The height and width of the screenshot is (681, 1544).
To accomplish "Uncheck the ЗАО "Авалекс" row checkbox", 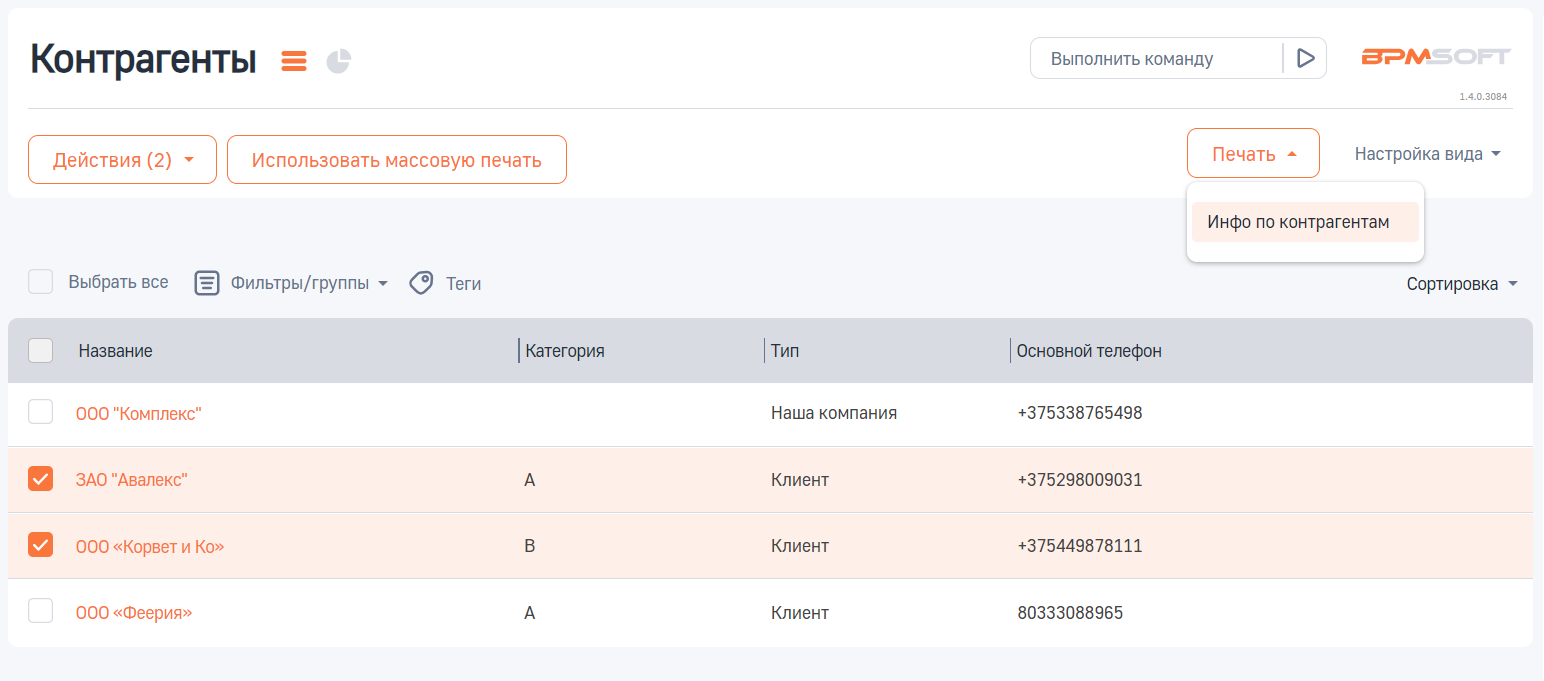I will click(x=41, y=479).
